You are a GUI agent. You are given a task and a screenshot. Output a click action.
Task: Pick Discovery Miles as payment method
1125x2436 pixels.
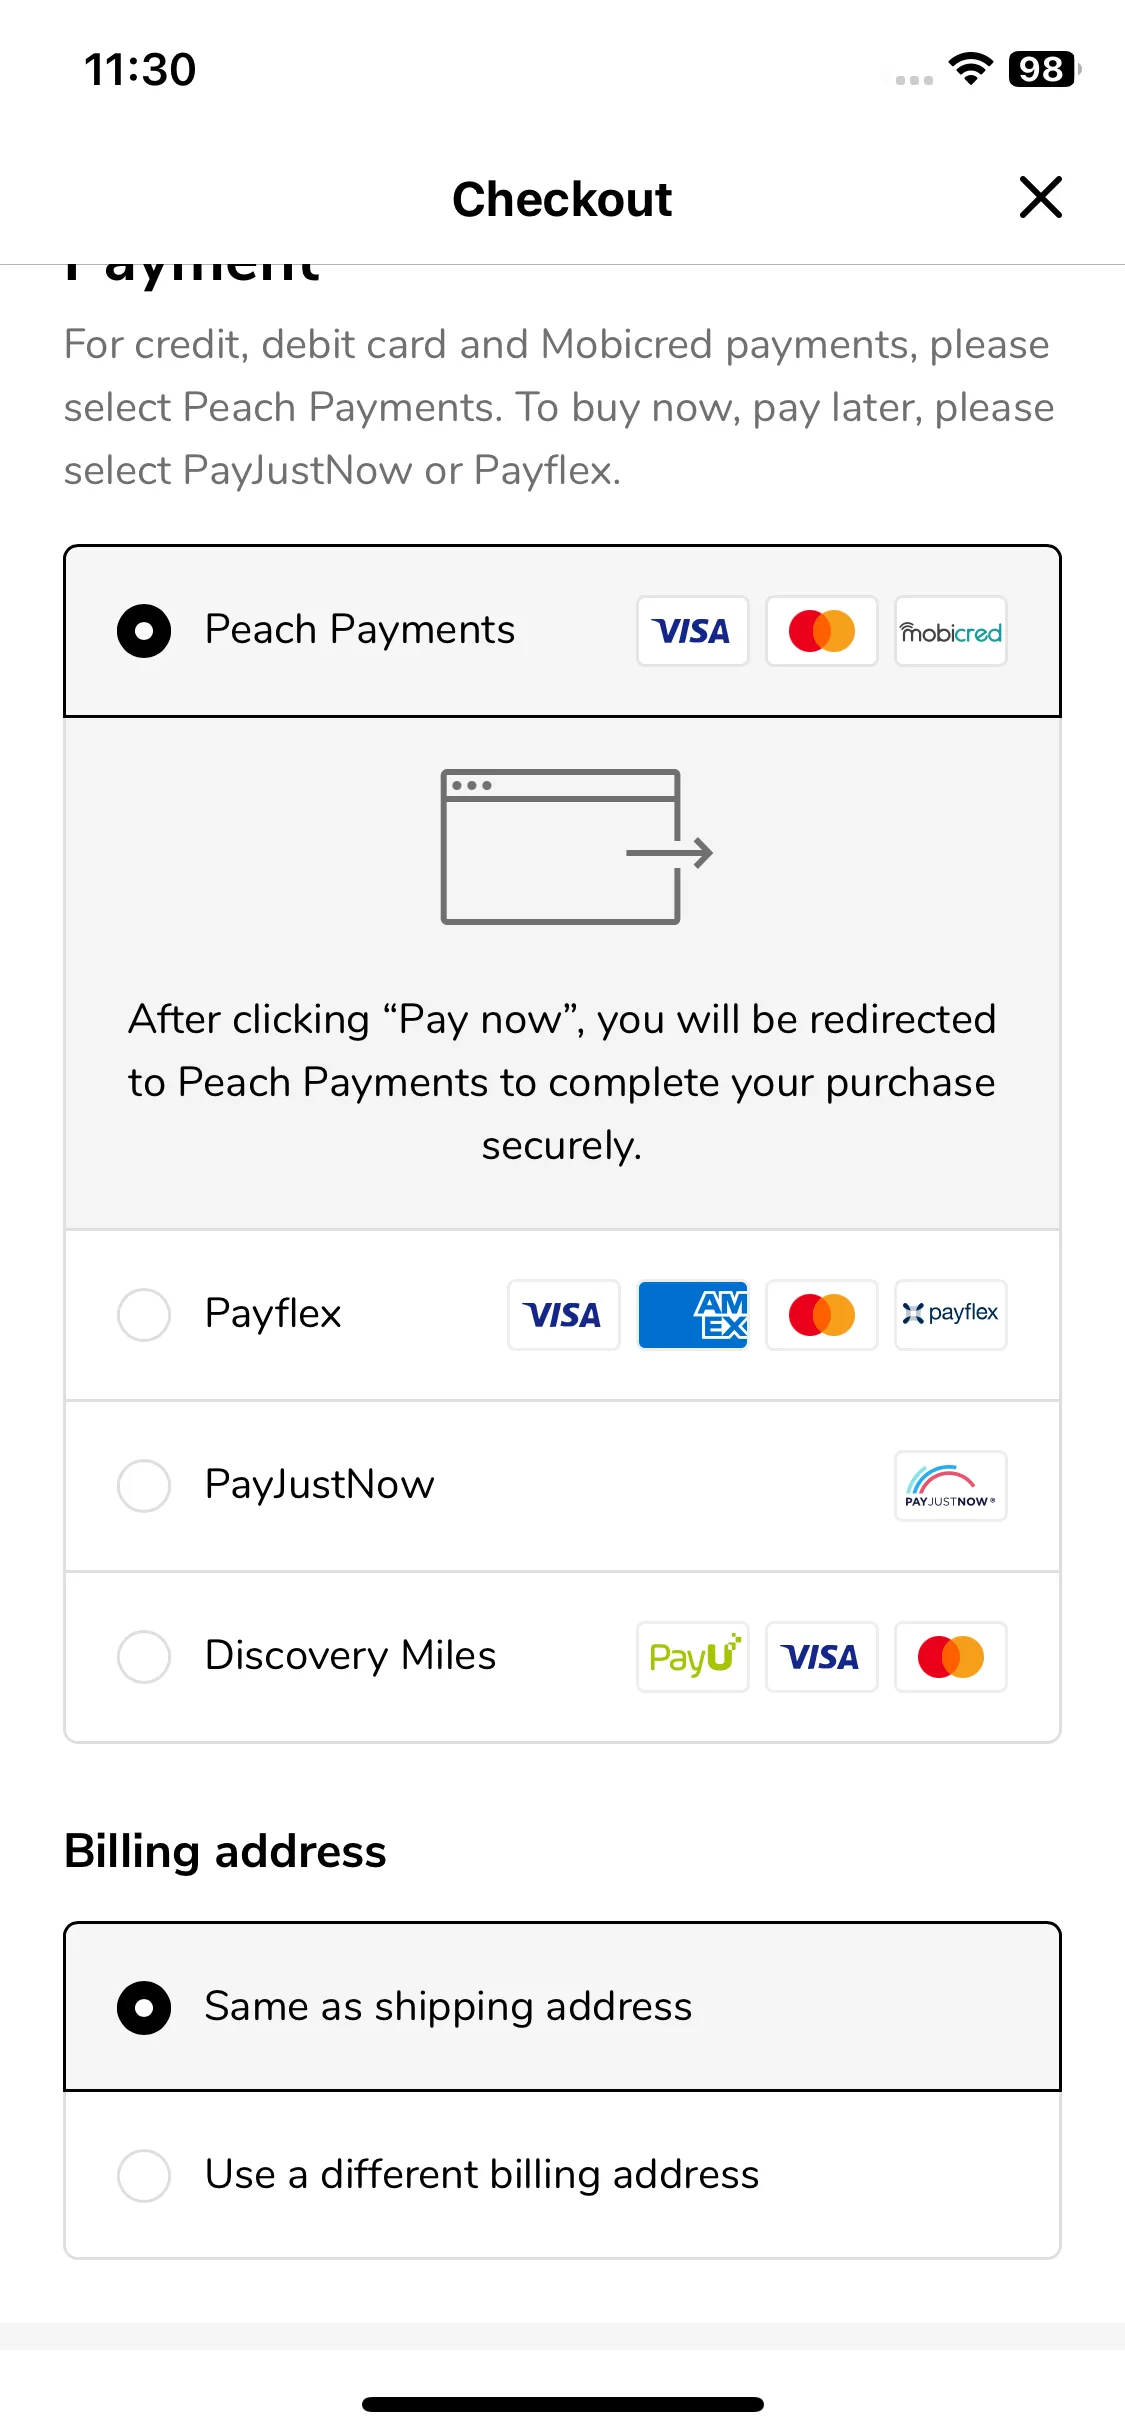(x=562, y=1656)
